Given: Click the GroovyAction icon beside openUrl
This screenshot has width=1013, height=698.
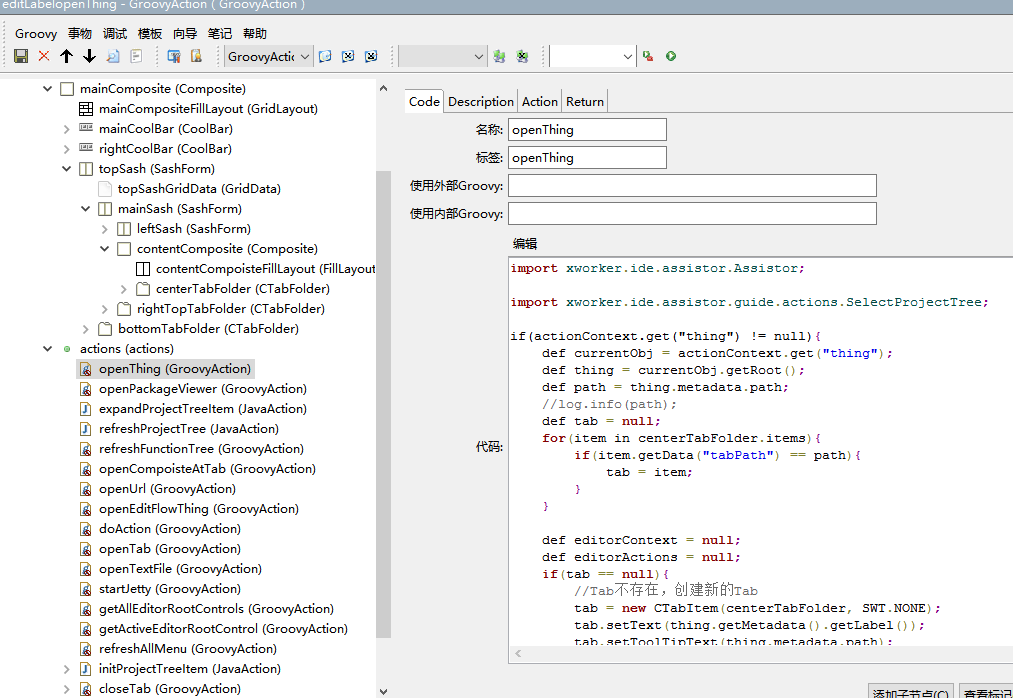Looking at the screenshot, I should [85, 489].
